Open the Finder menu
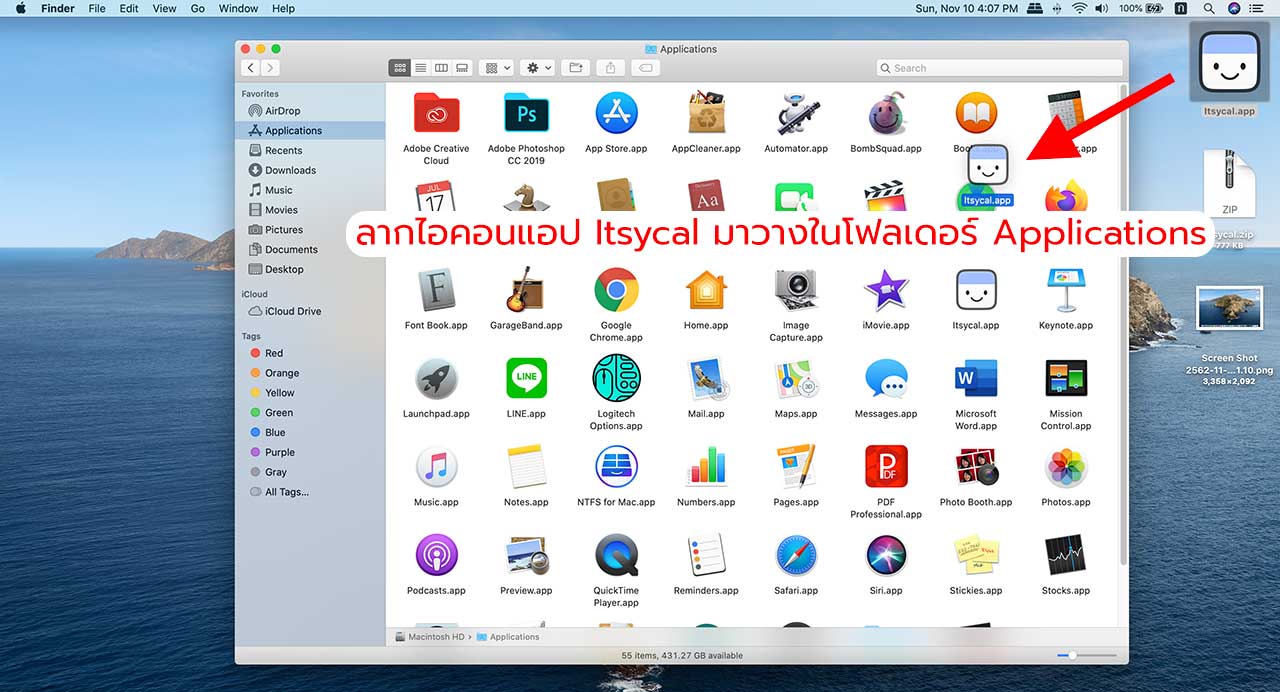Screen dimensions: 1280x692 [57, 8]
